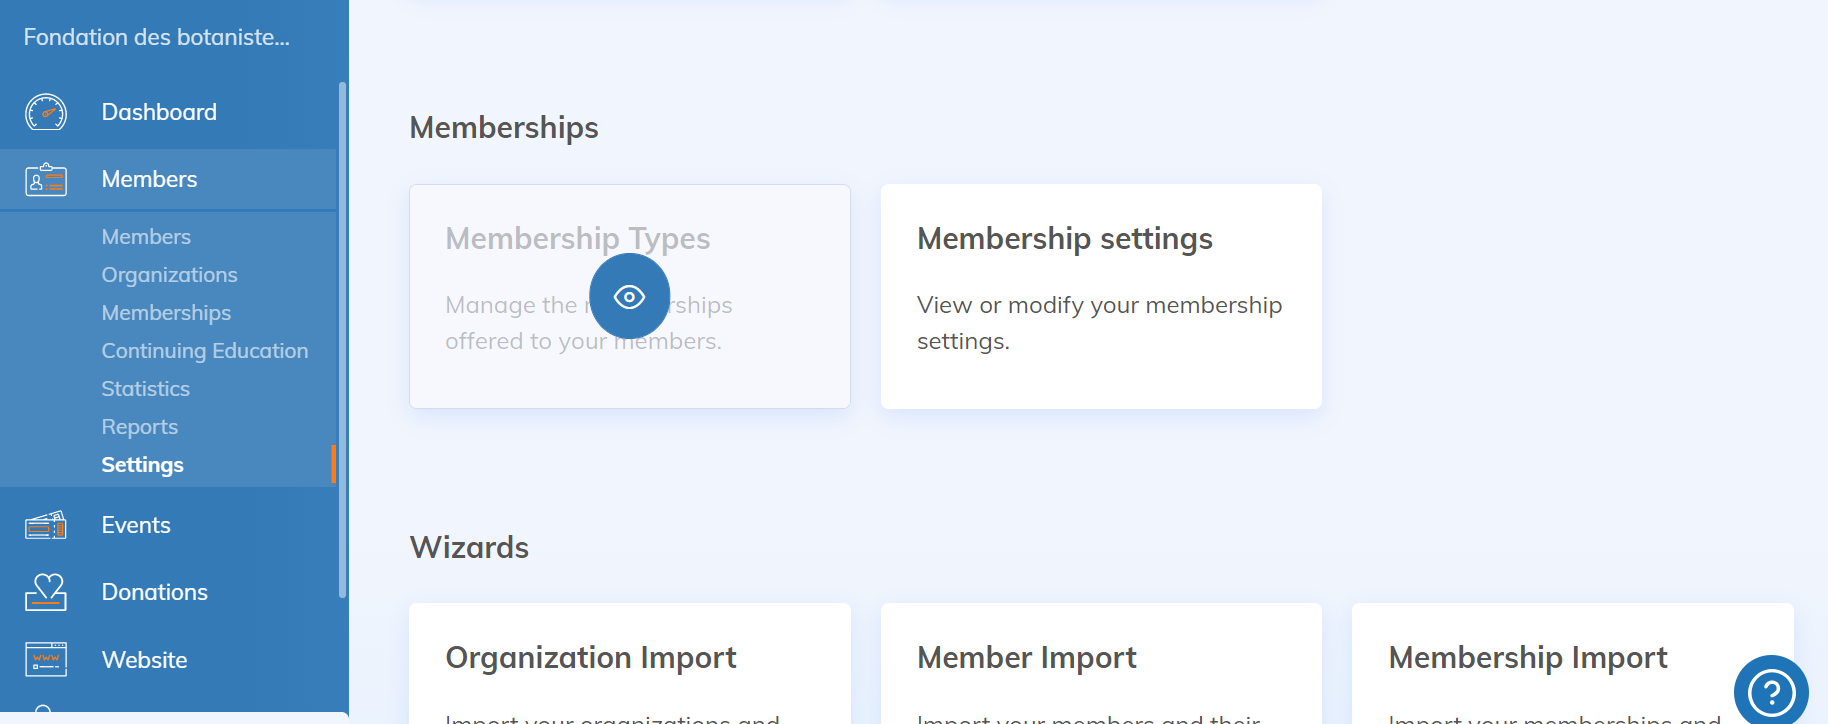Click the Fondation des botaniste organization name
Viewport: 1828px width, 724px height.
pos(157,37)
